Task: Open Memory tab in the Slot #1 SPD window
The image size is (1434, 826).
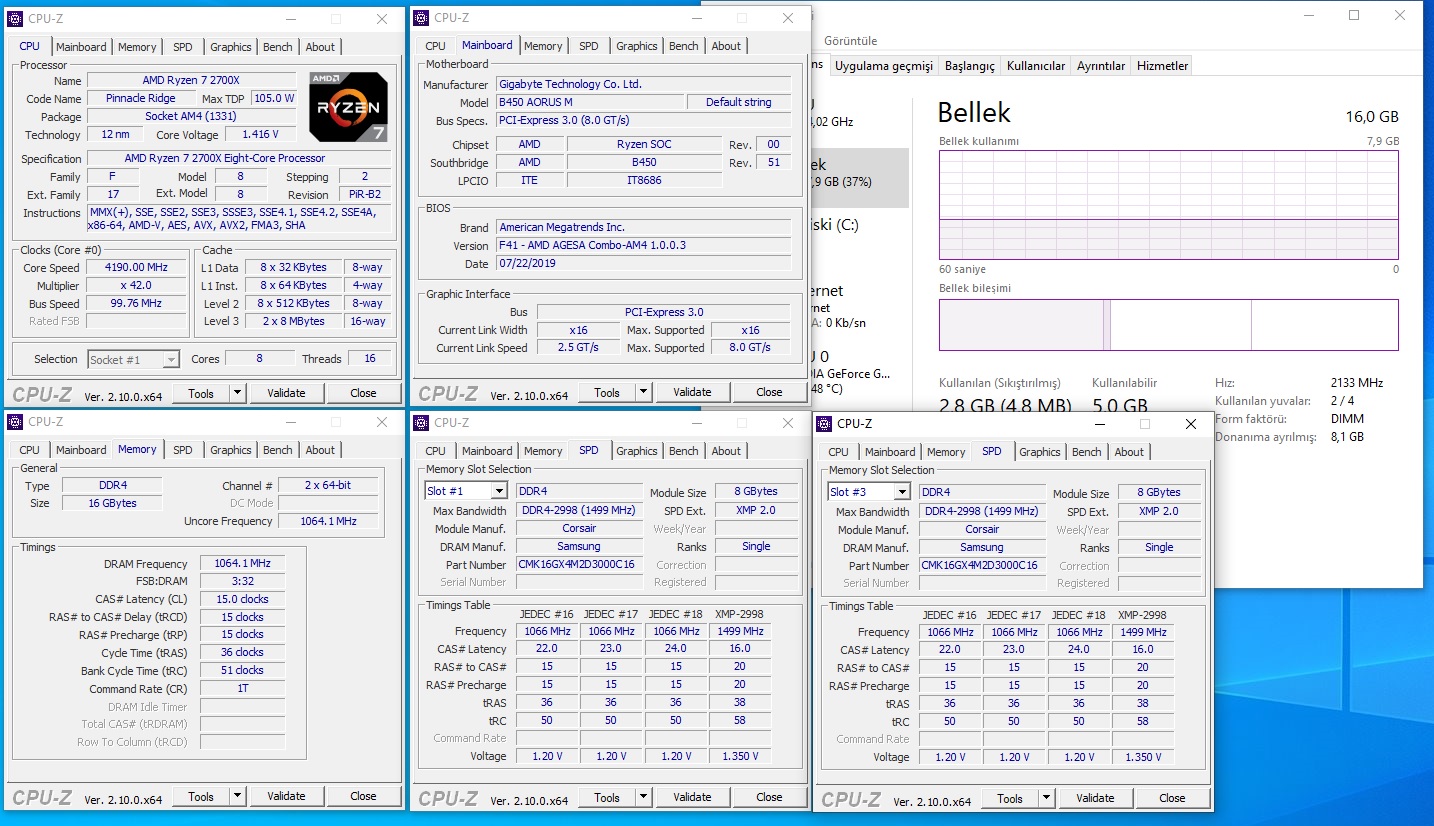Action: pos(543,451)
